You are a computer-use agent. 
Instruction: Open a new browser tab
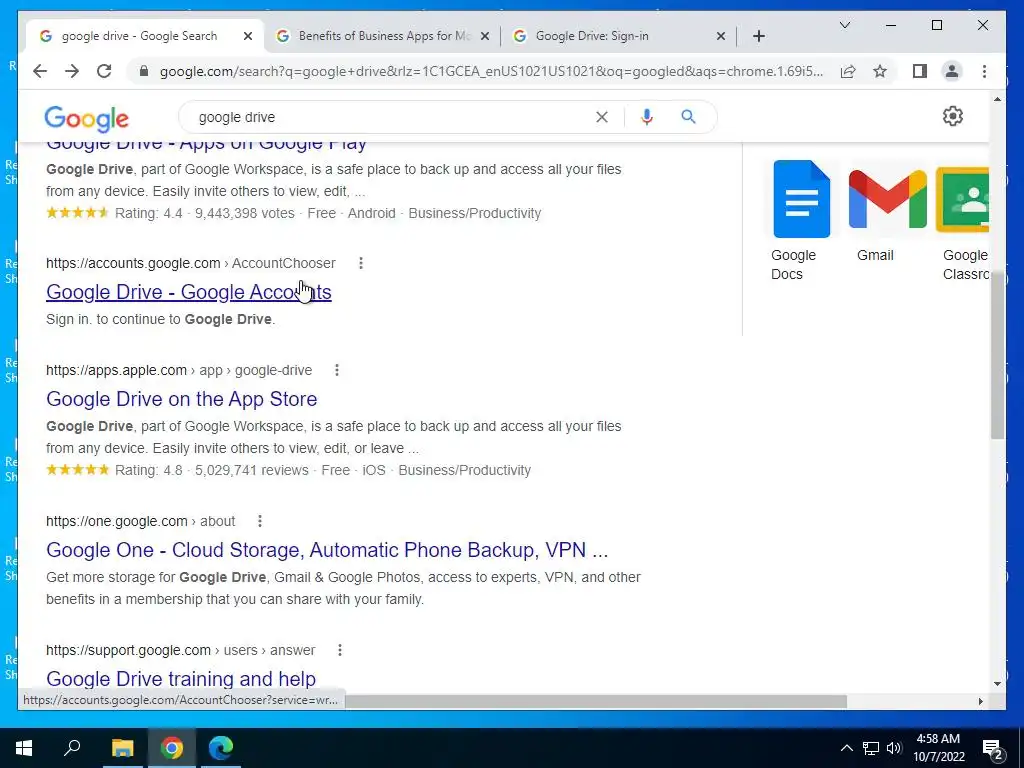click(x=758, y=36)
